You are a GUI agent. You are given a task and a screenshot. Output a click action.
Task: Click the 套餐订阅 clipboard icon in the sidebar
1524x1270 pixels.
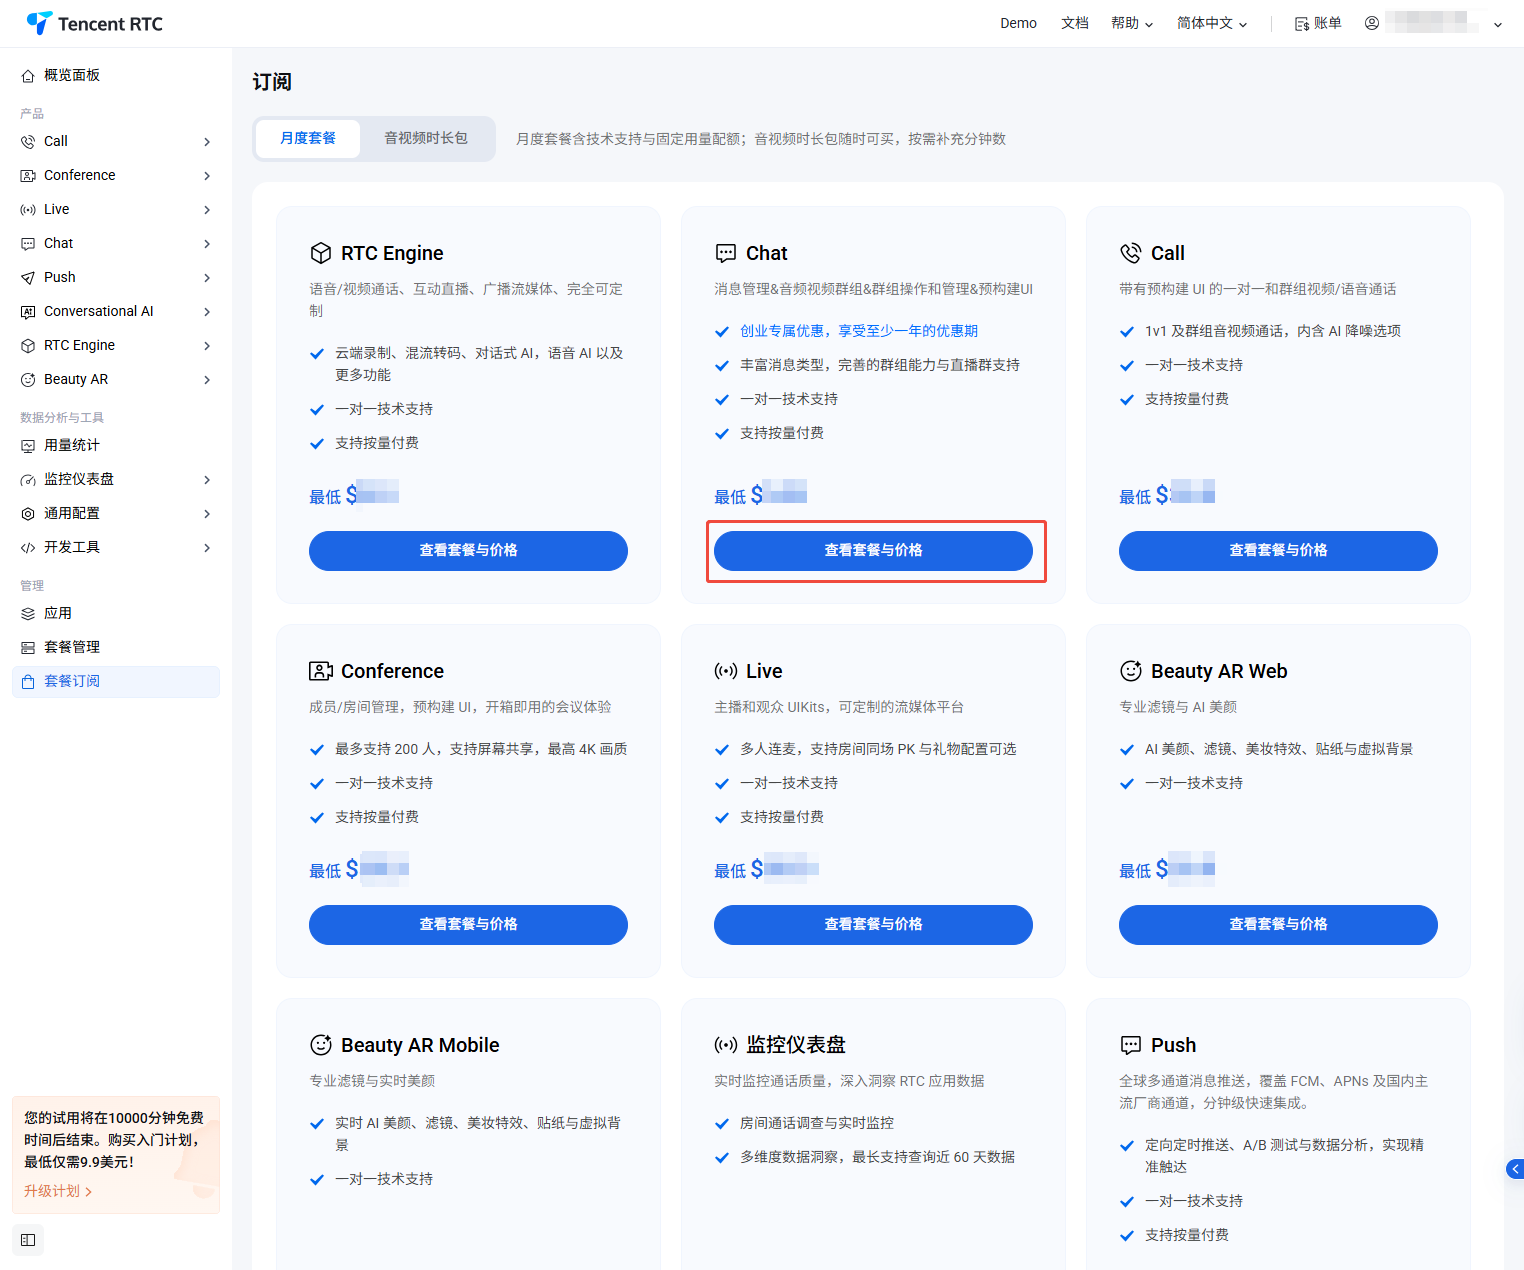click(28, 682)
